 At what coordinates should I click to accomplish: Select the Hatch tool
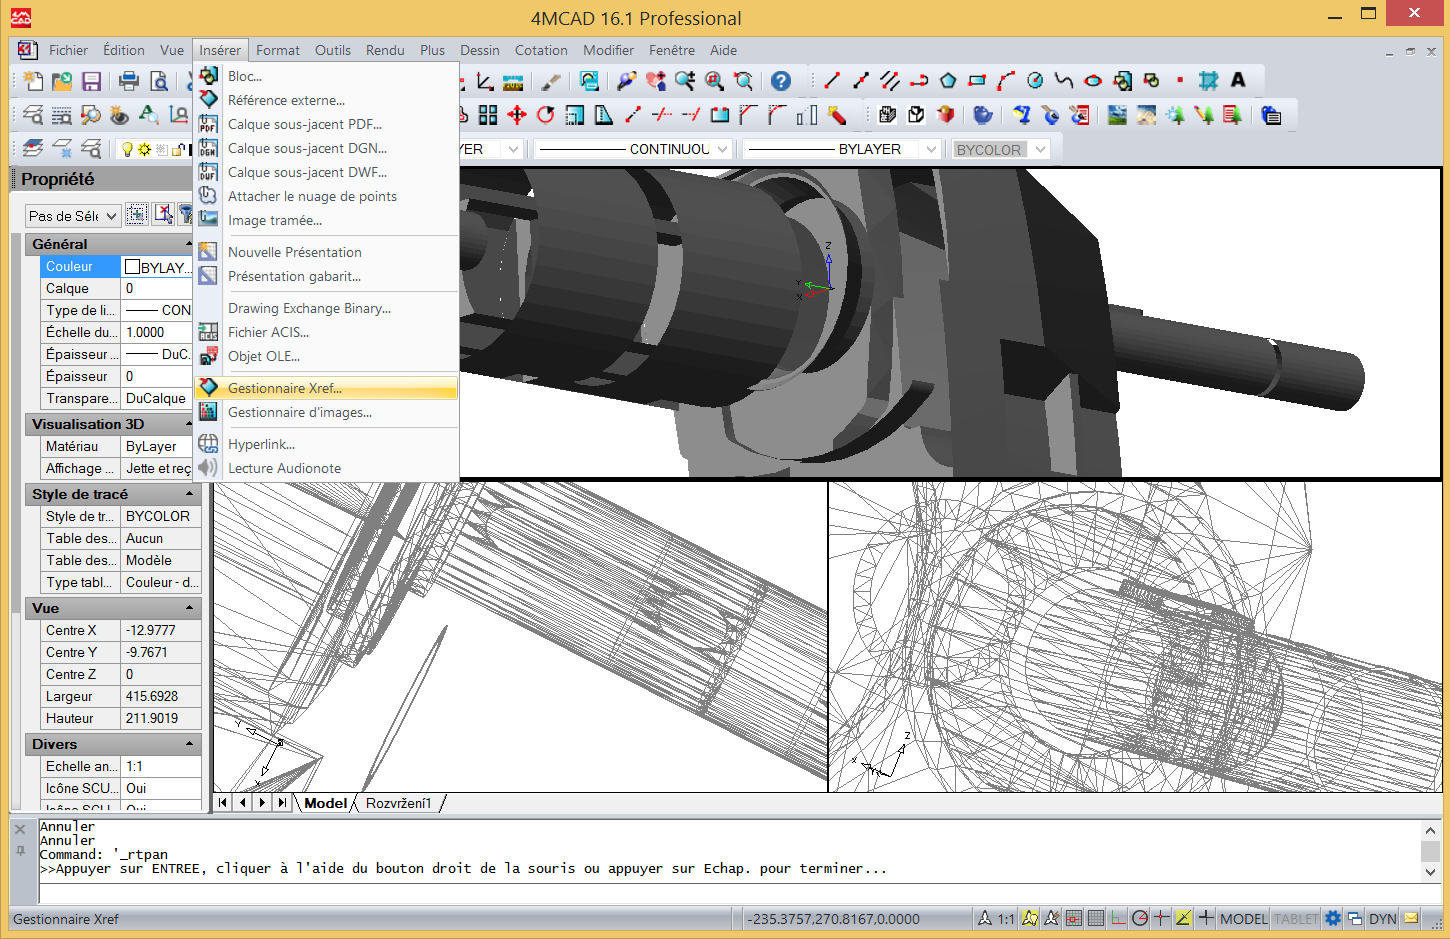1209,81
